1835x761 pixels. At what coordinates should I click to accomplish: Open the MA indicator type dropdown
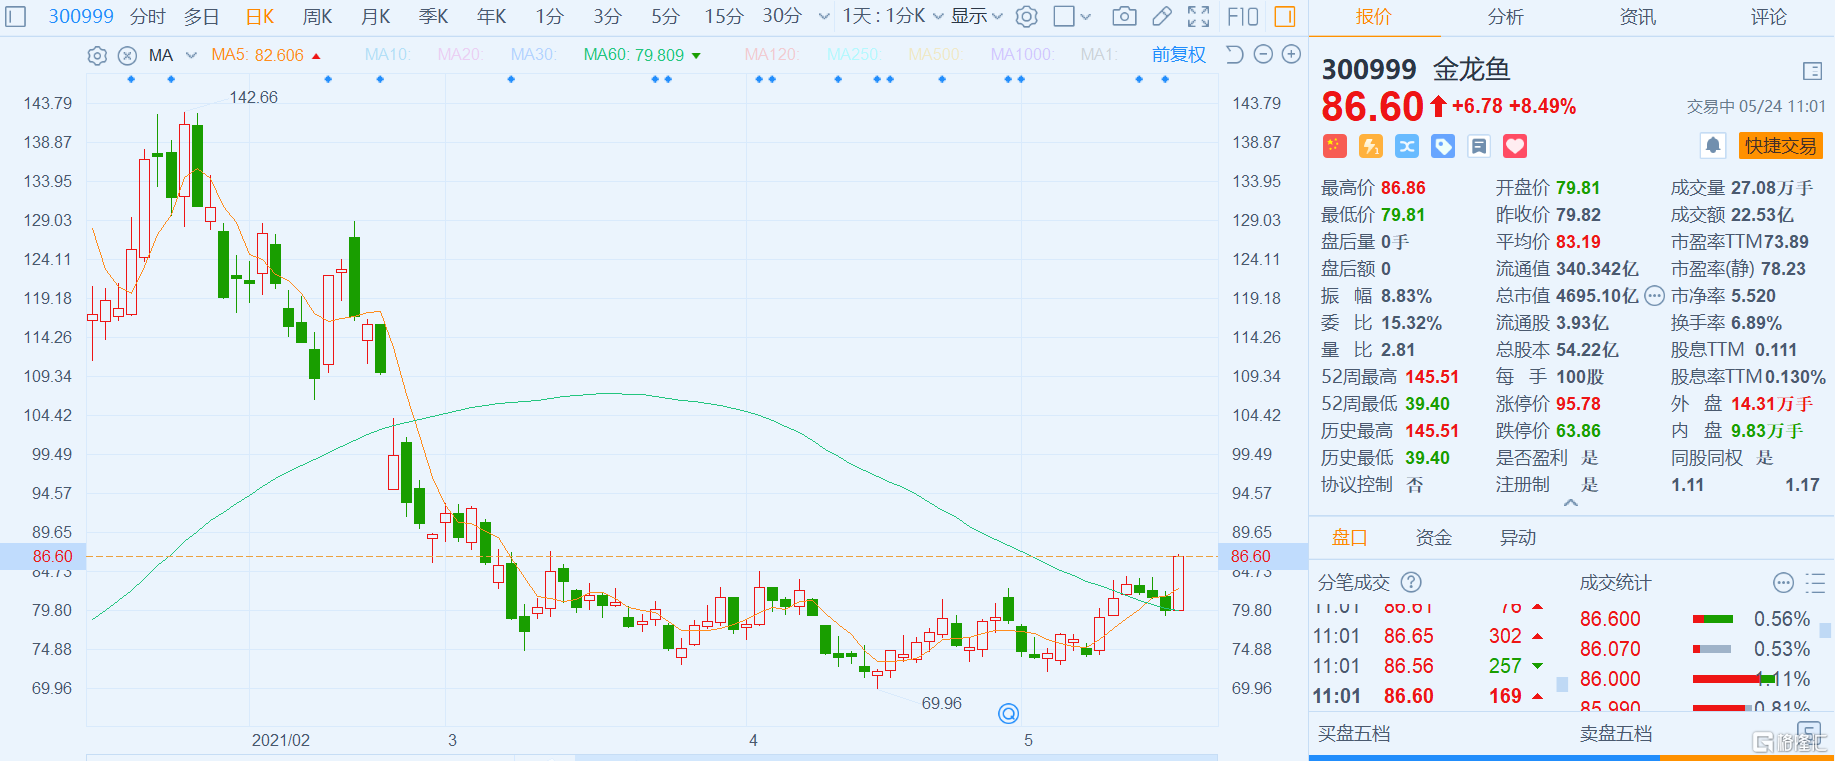(191, 55)
